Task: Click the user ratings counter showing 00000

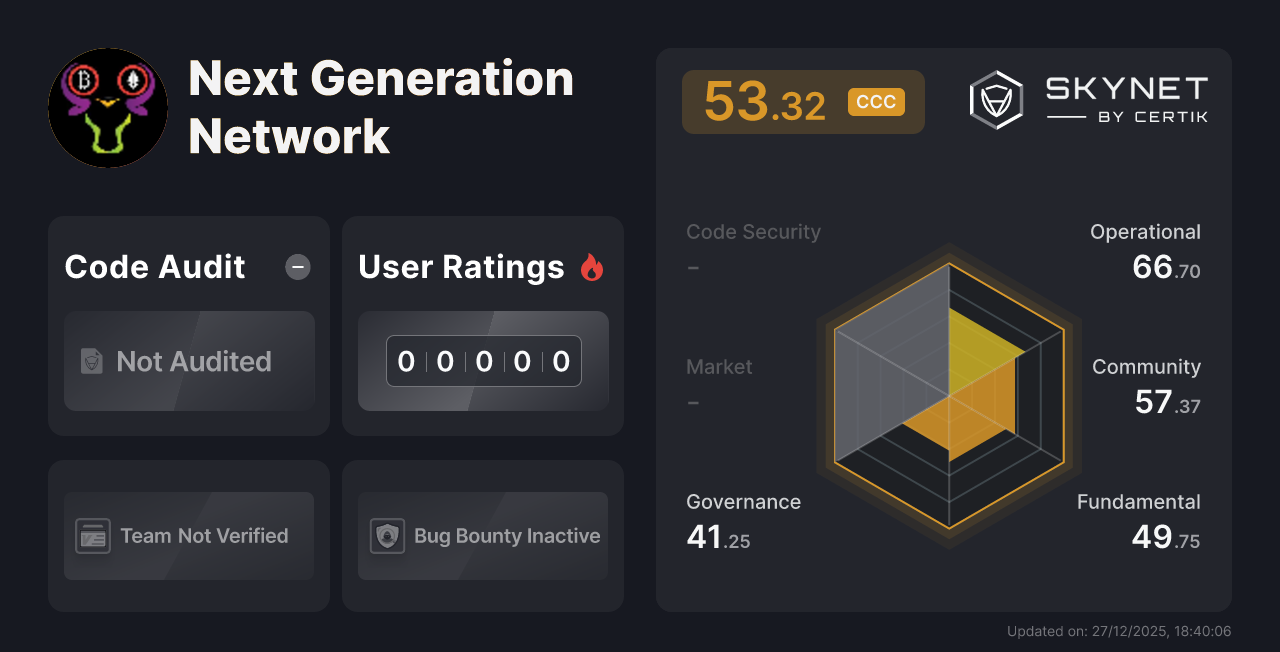Action: tap(483, 361)
